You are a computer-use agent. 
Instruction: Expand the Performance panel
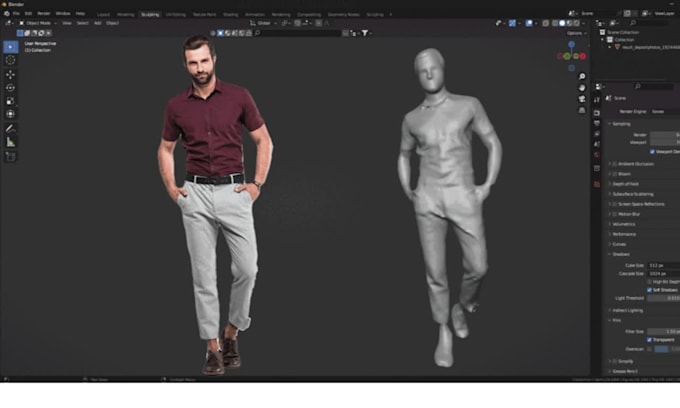click(624, 234)
